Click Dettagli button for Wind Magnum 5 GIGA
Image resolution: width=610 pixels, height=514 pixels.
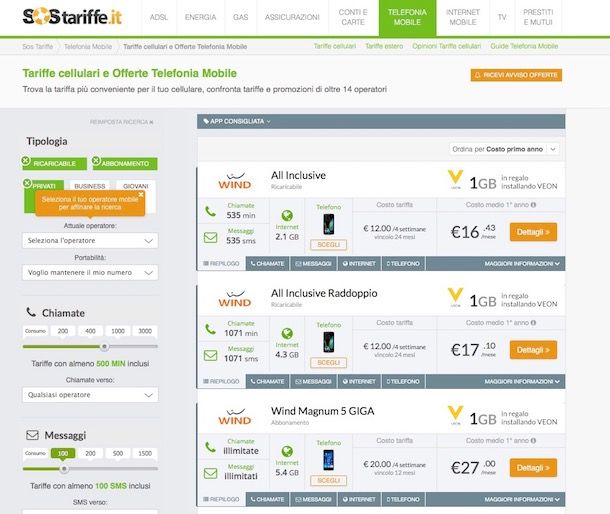(x=533, y=468)
